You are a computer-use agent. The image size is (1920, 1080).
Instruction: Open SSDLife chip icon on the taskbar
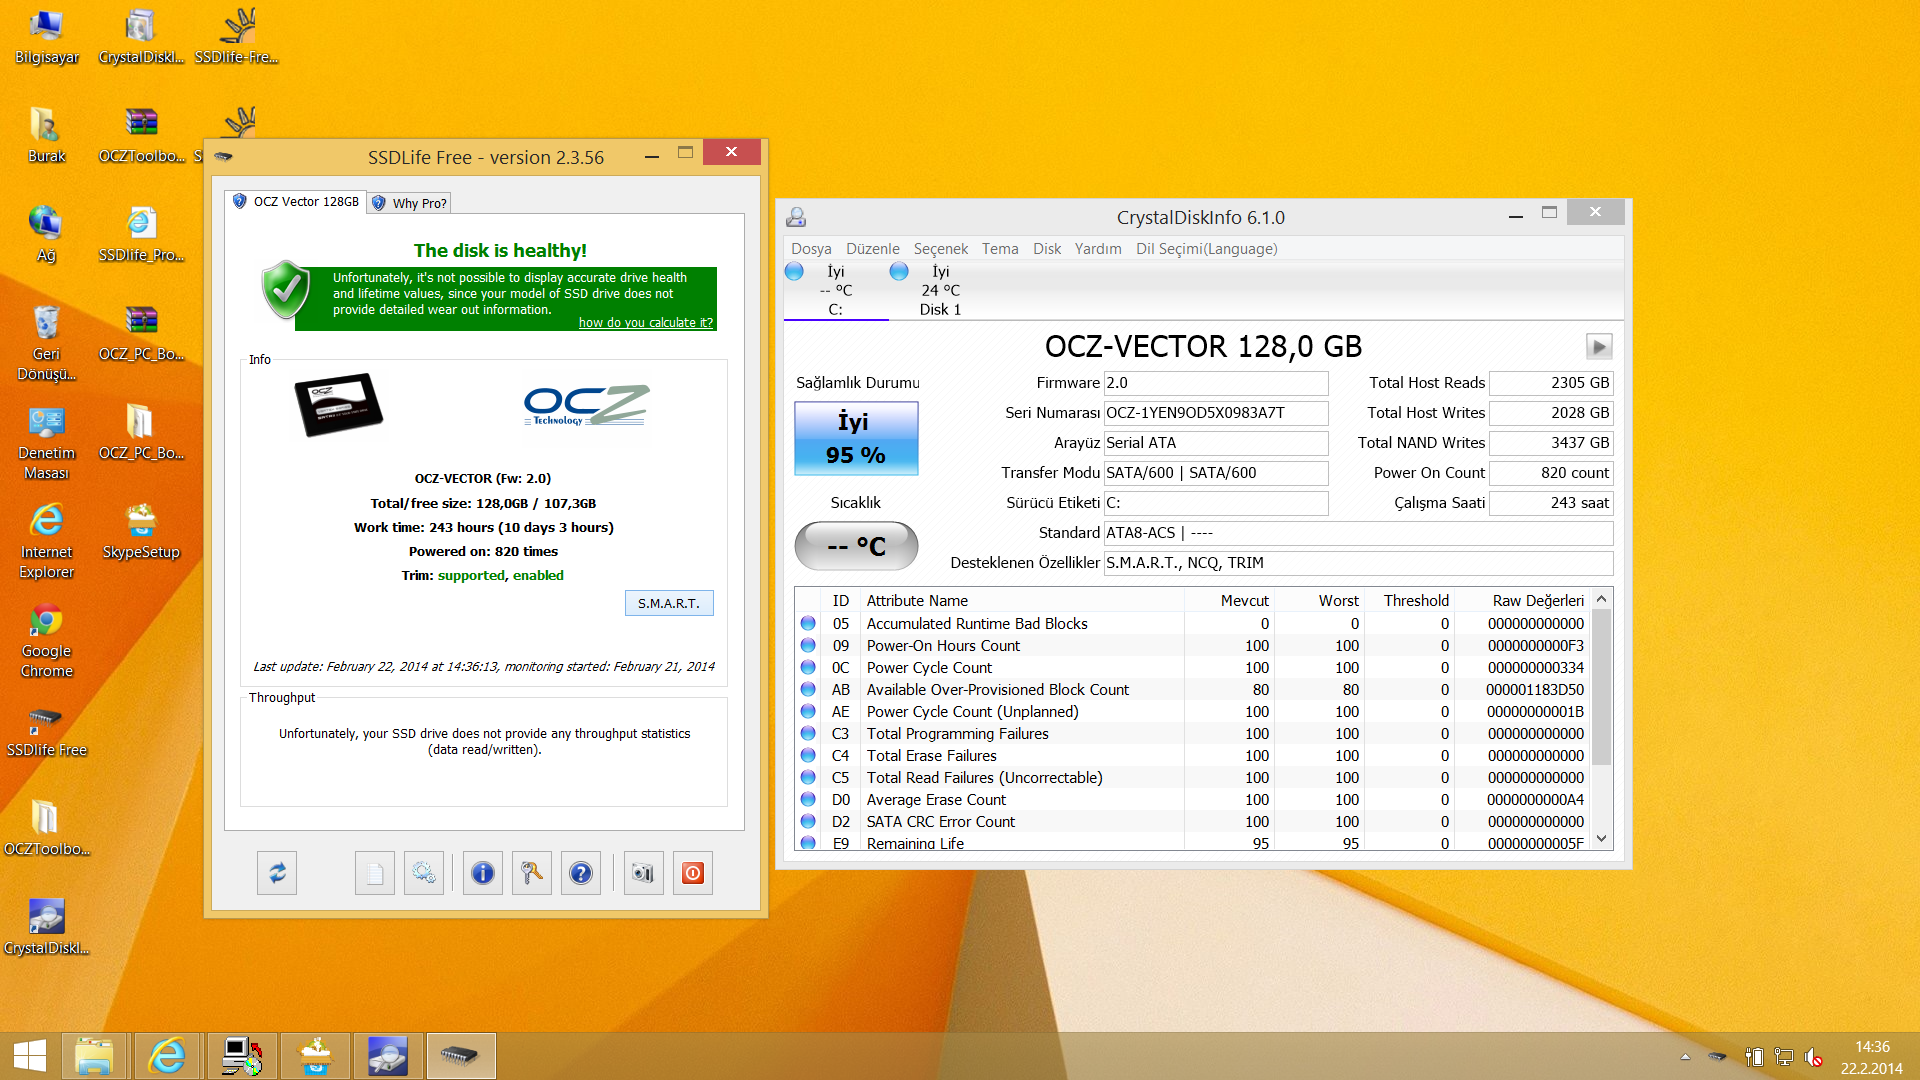(460, 1056)
